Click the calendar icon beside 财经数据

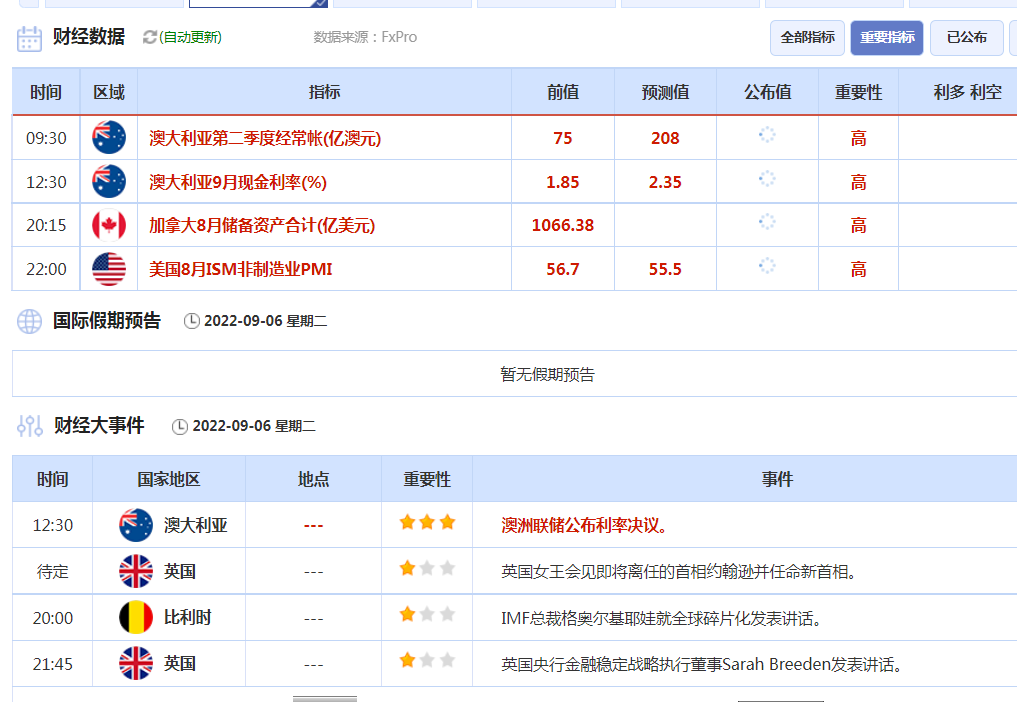coord(29,38)
